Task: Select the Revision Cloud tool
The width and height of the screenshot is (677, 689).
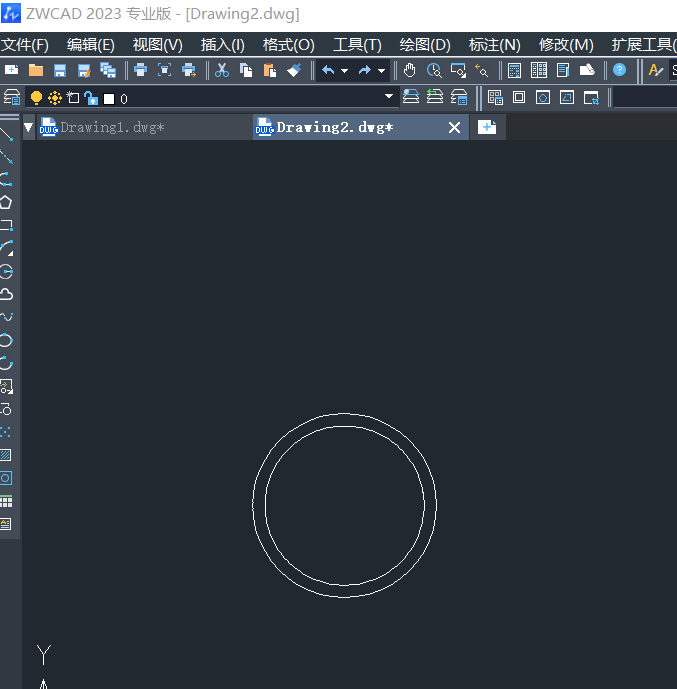Action: 7,294
